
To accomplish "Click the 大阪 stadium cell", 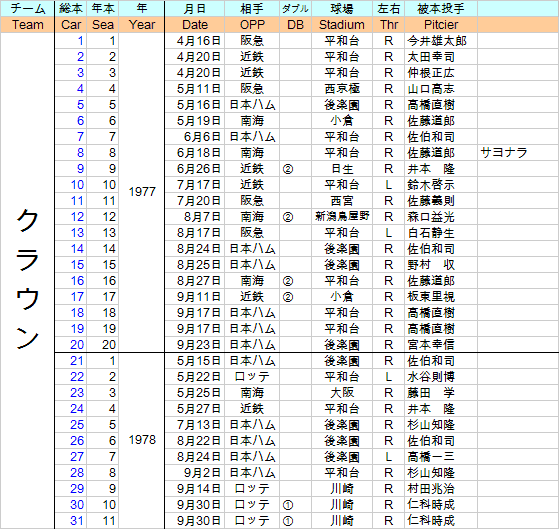I will 342,393.
